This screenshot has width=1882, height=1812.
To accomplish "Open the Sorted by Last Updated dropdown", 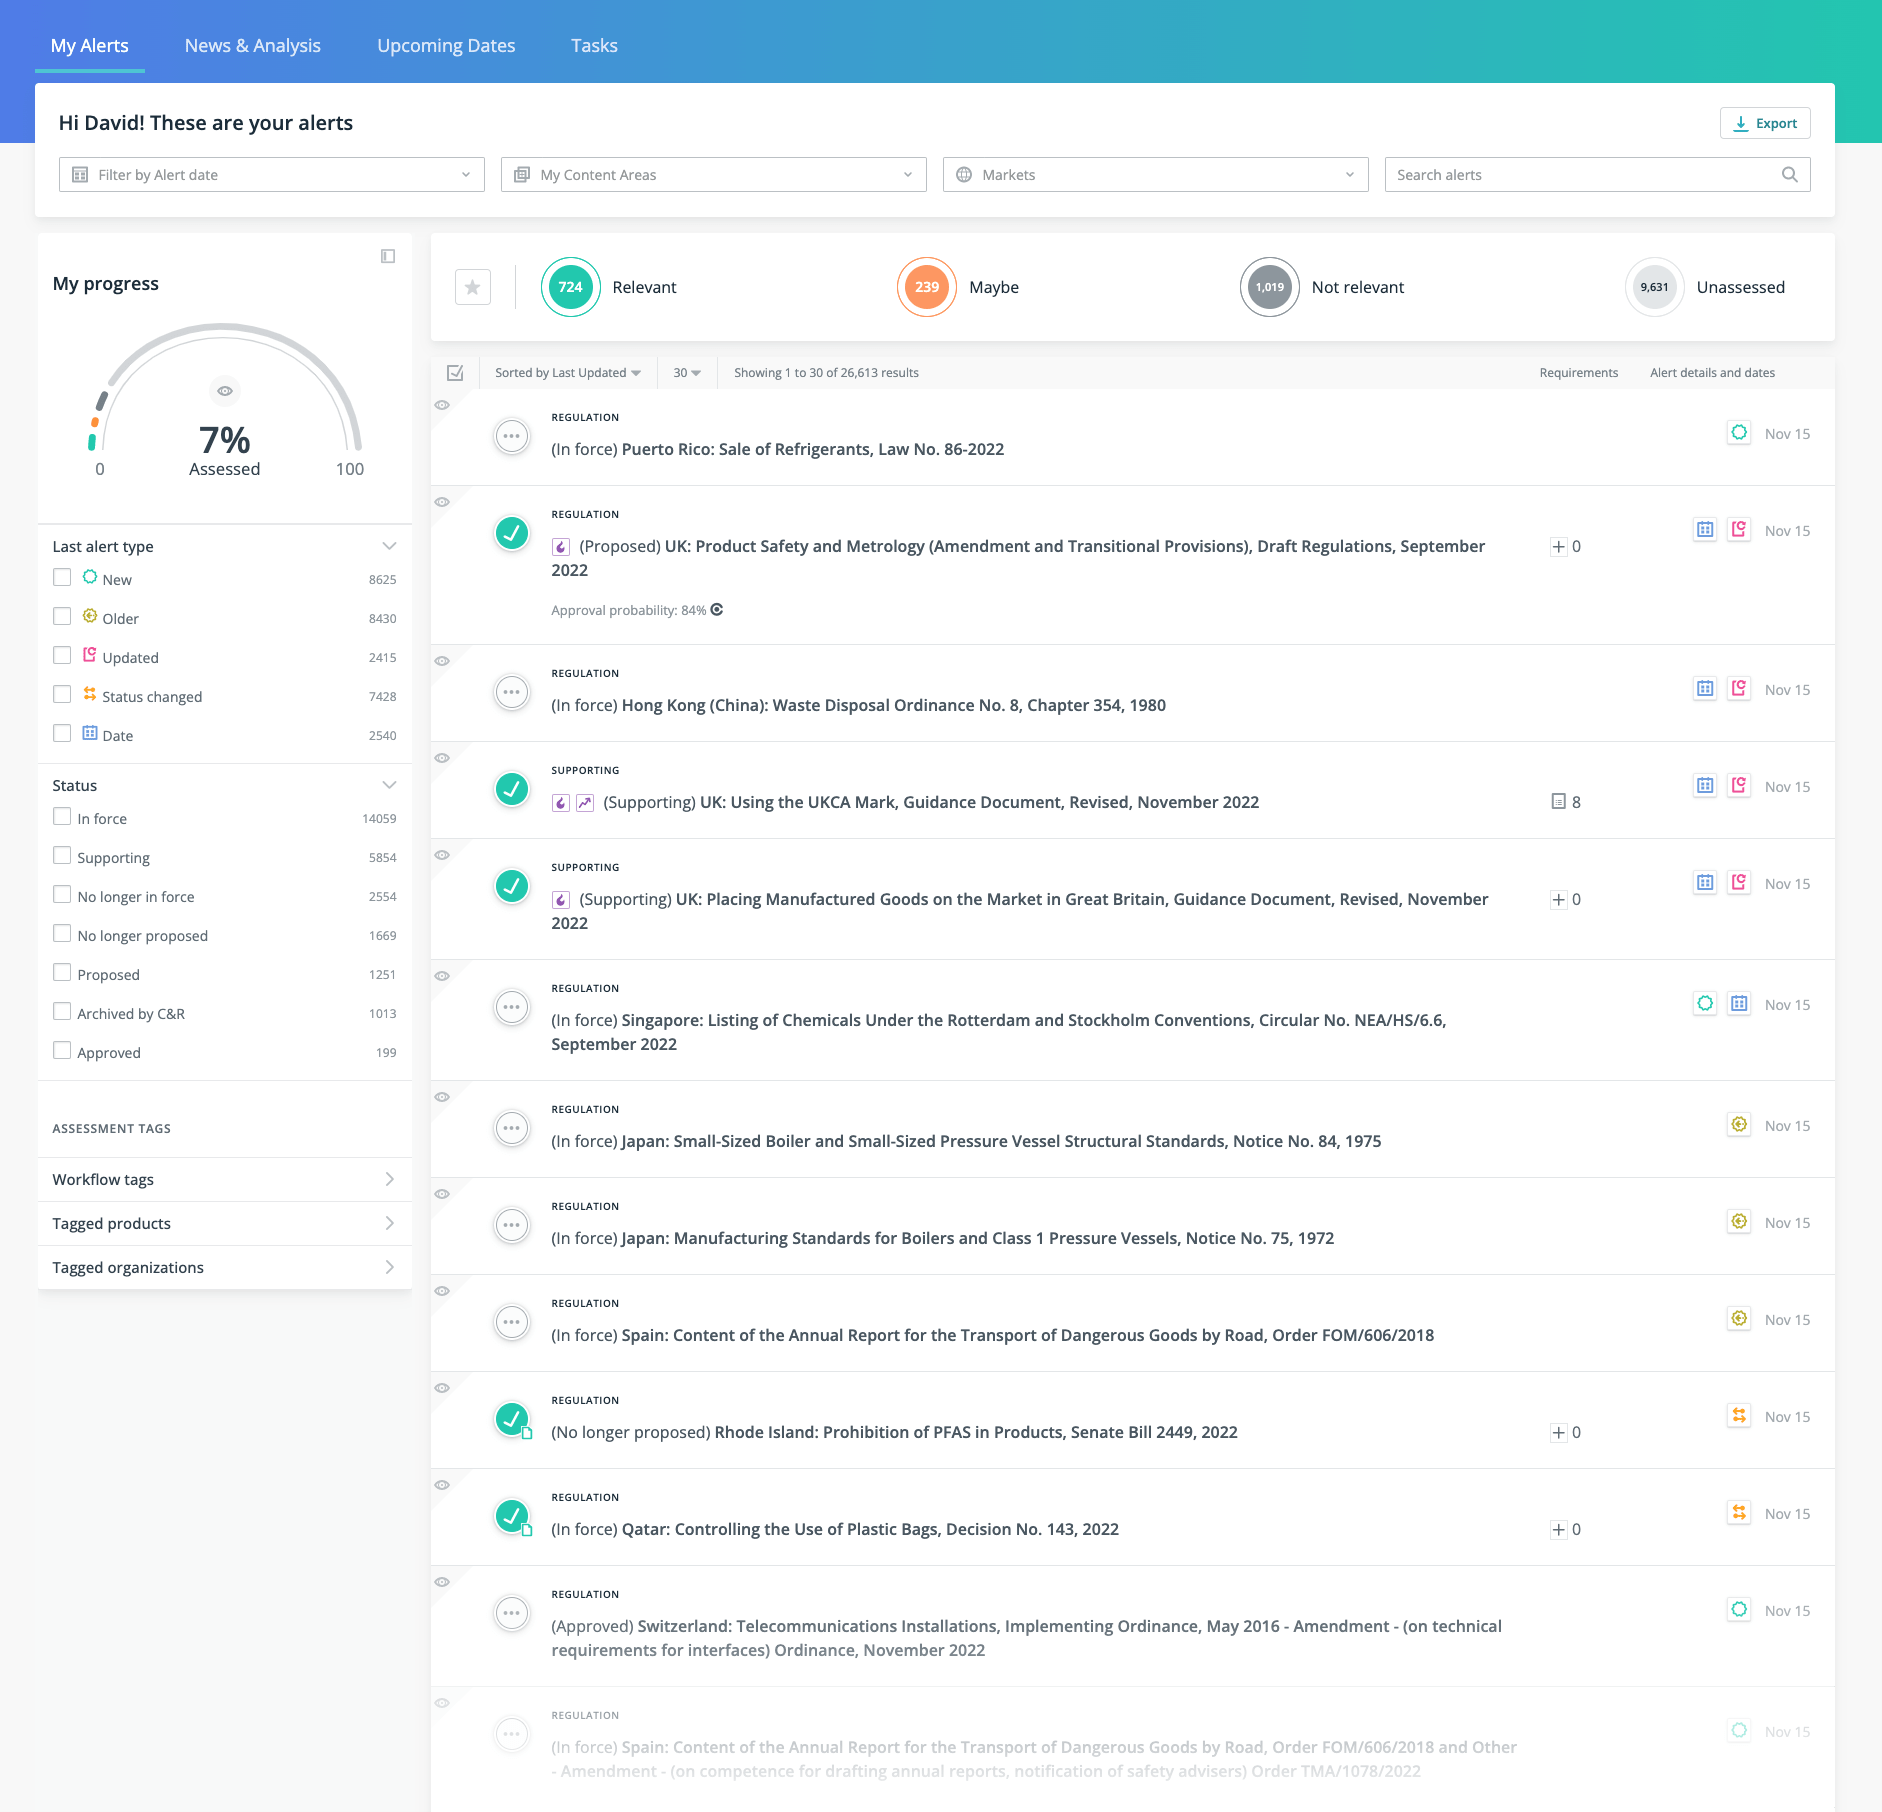I will [566, 372].
